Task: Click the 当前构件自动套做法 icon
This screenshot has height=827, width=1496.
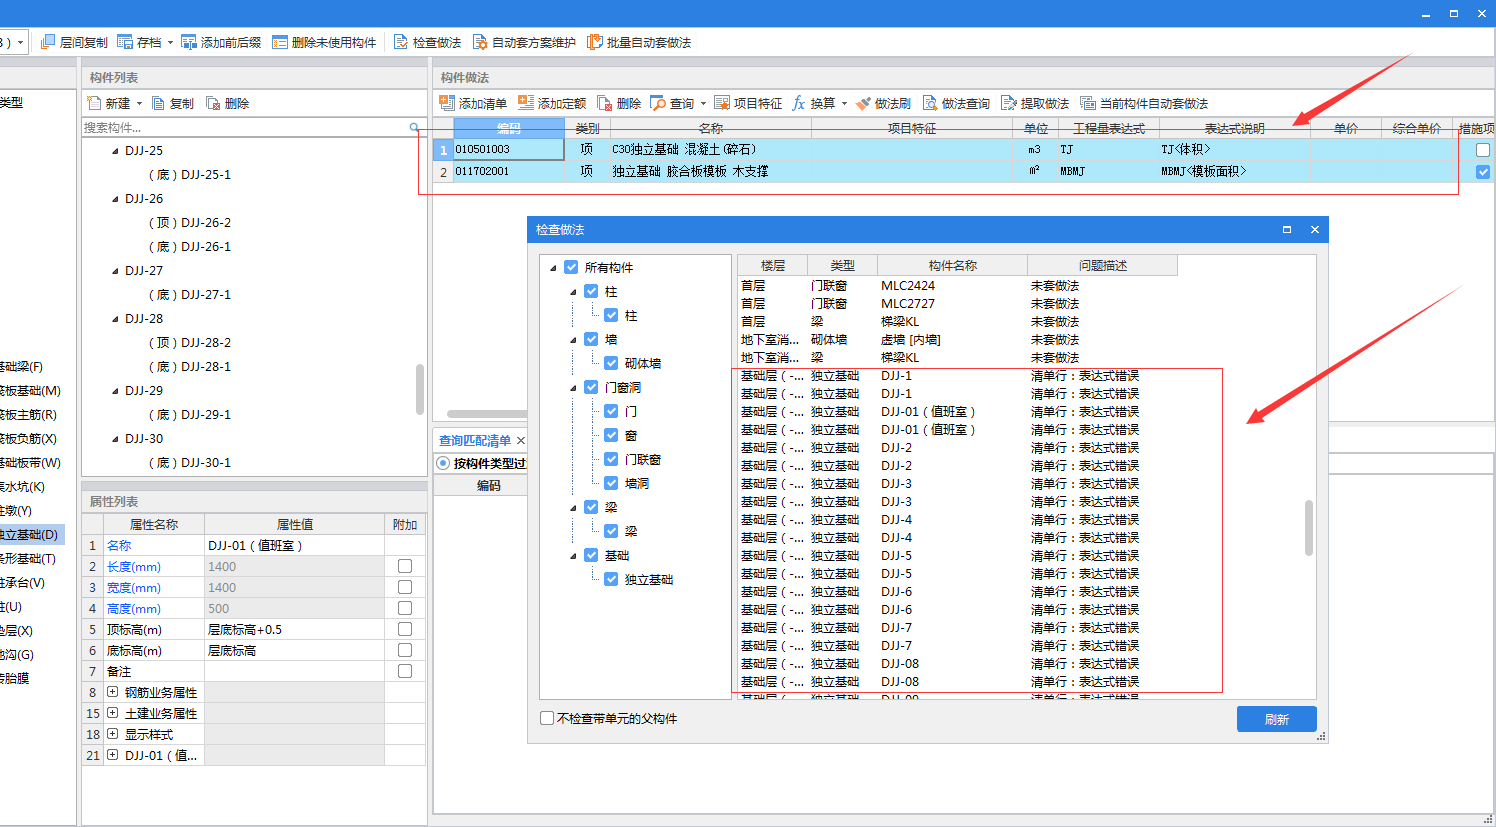Action: point(1088,103)
